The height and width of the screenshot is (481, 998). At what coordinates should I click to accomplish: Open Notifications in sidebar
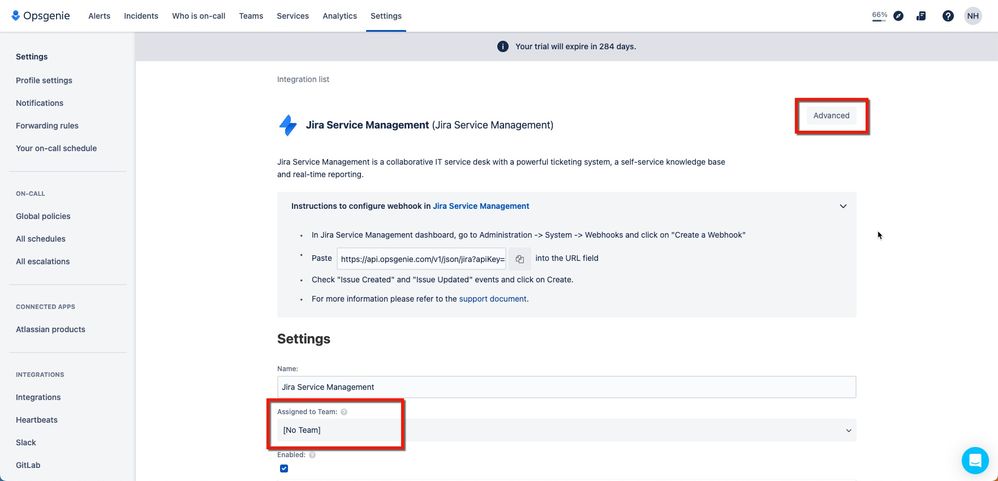click(39, 103)
